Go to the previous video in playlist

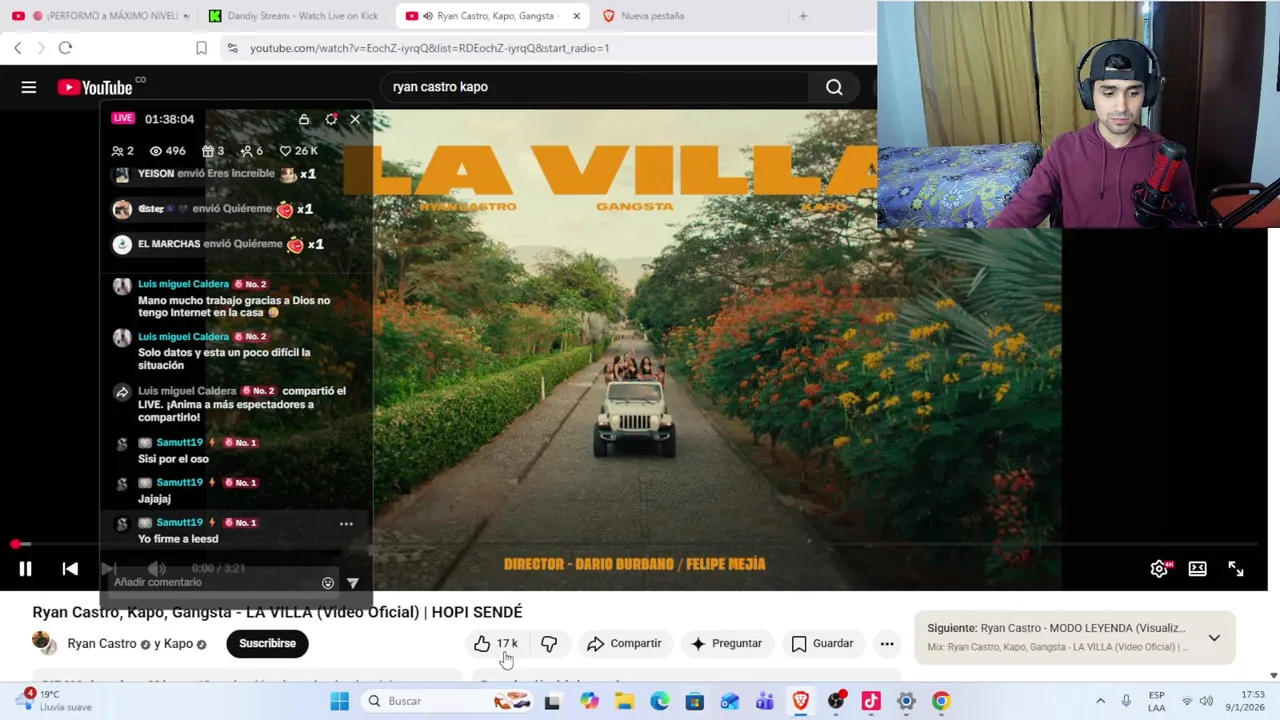pyautogui.click(x=70, y=569)
